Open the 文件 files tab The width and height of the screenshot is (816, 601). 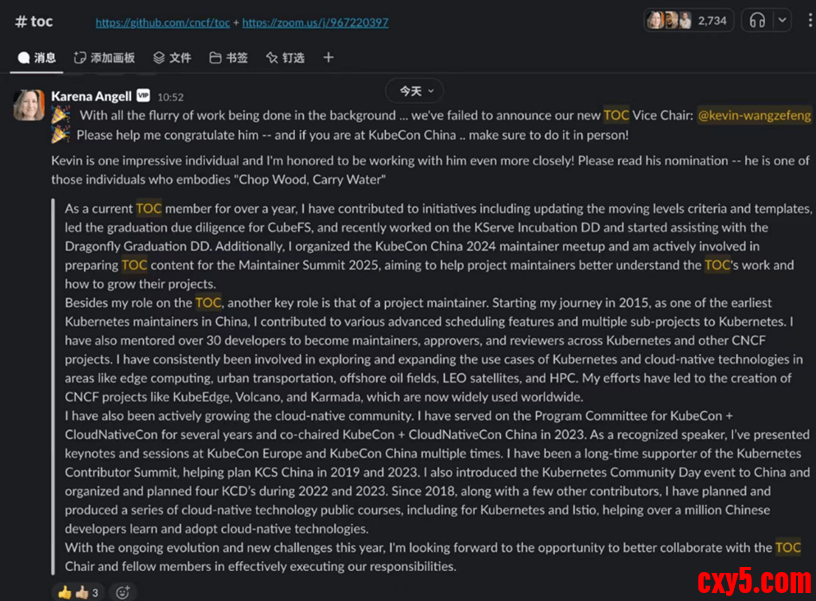click(x=172, y=58)
